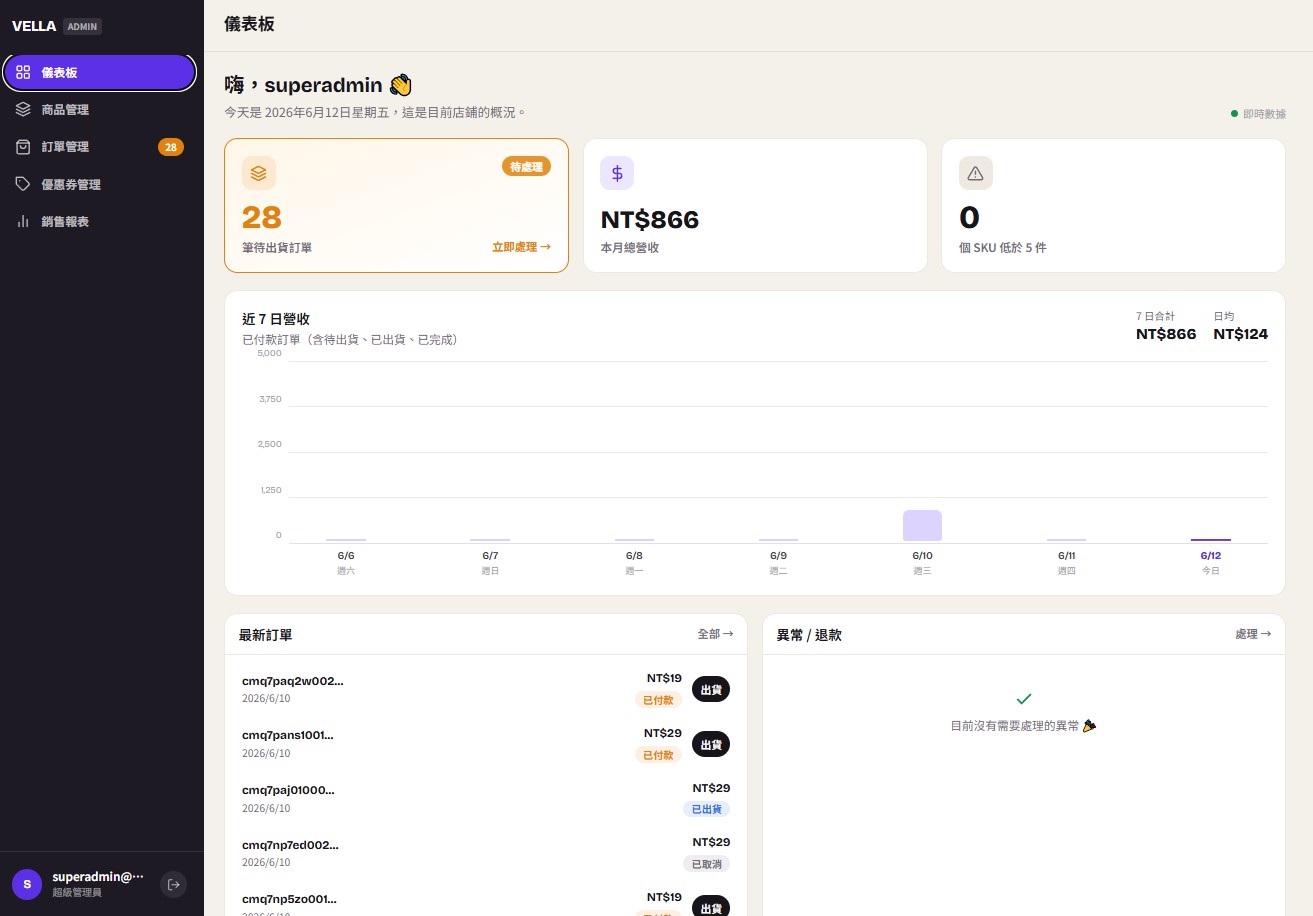This screenshot has height=916, width=1313.
Task: Click the shopping bag icon beside 訂單管理
Action: coord(23,147)
